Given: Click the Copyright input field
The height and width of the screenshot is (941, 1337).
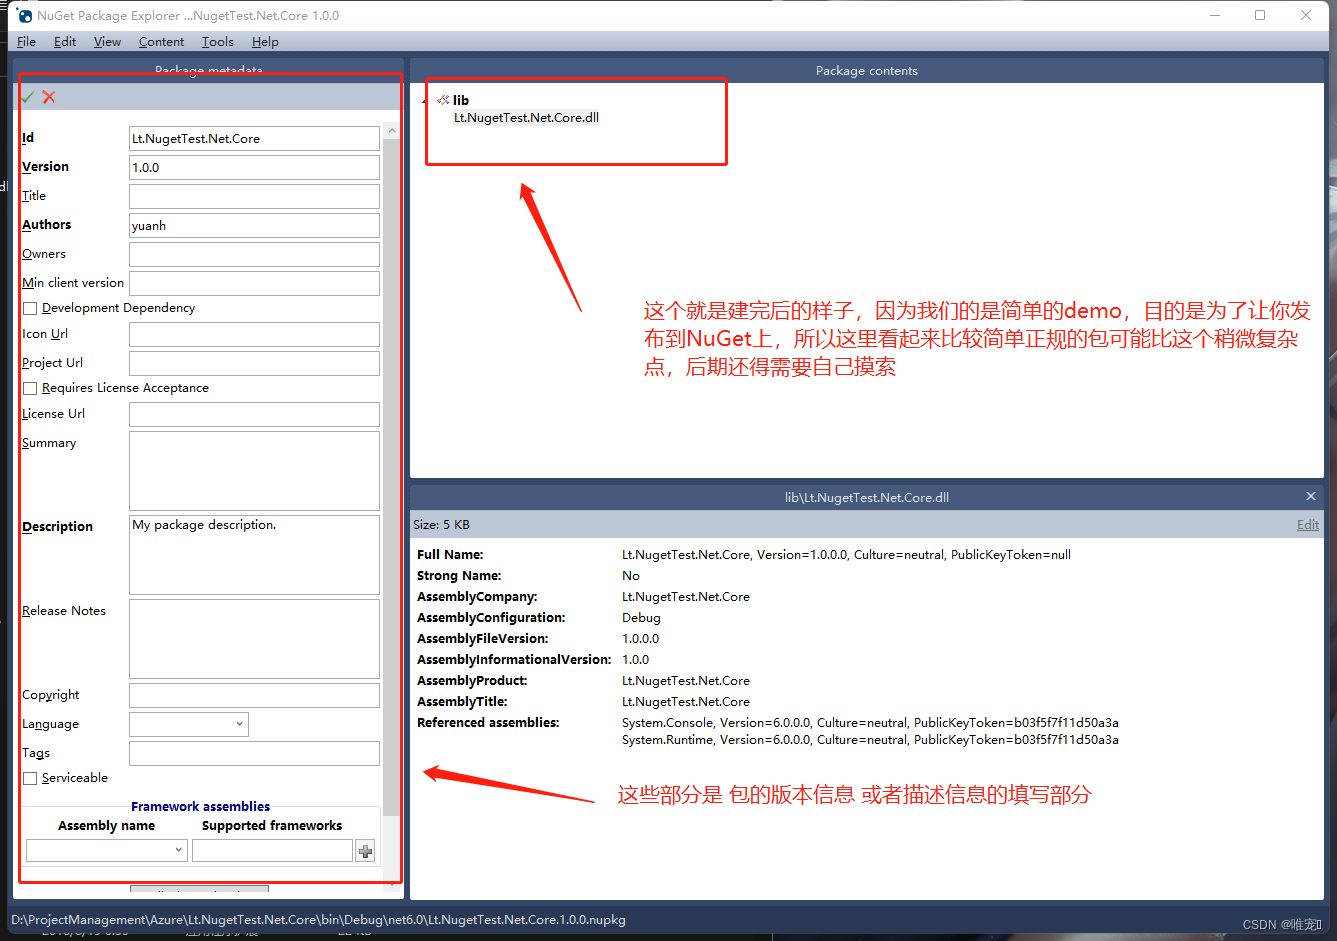Looking at the screenshot, I should click(x=254, y=695).
